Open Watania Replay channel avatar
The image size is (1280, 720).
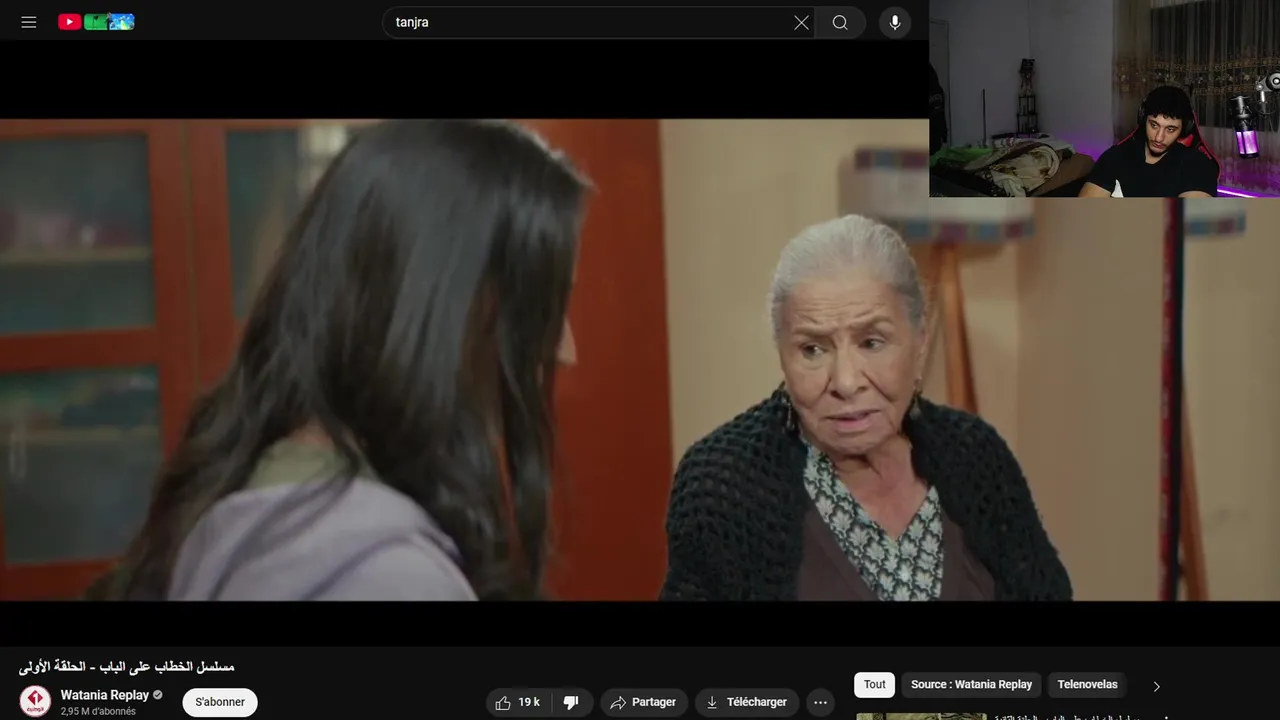(x=35, y=701)
